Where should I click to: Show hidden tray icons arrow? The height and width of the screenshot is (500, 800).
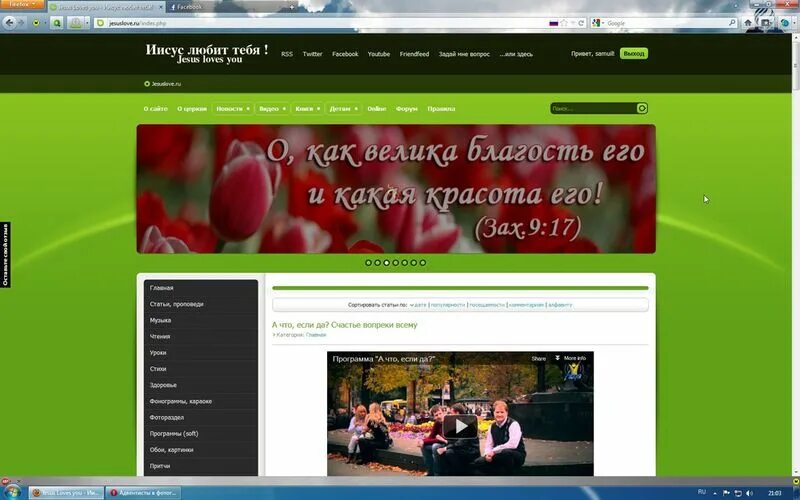(x=715, y=493)
